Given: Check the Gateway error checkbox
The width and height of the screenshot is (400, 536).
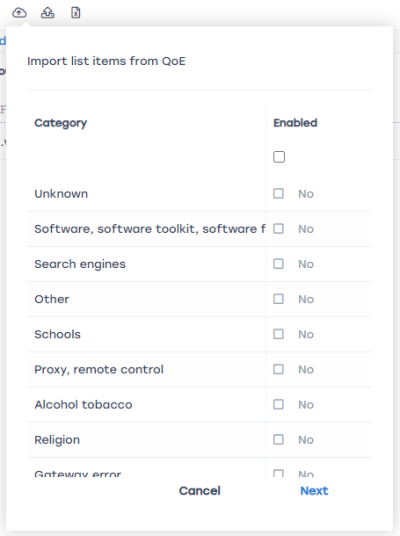Looking at the screenshot, I should coord(278,473).
